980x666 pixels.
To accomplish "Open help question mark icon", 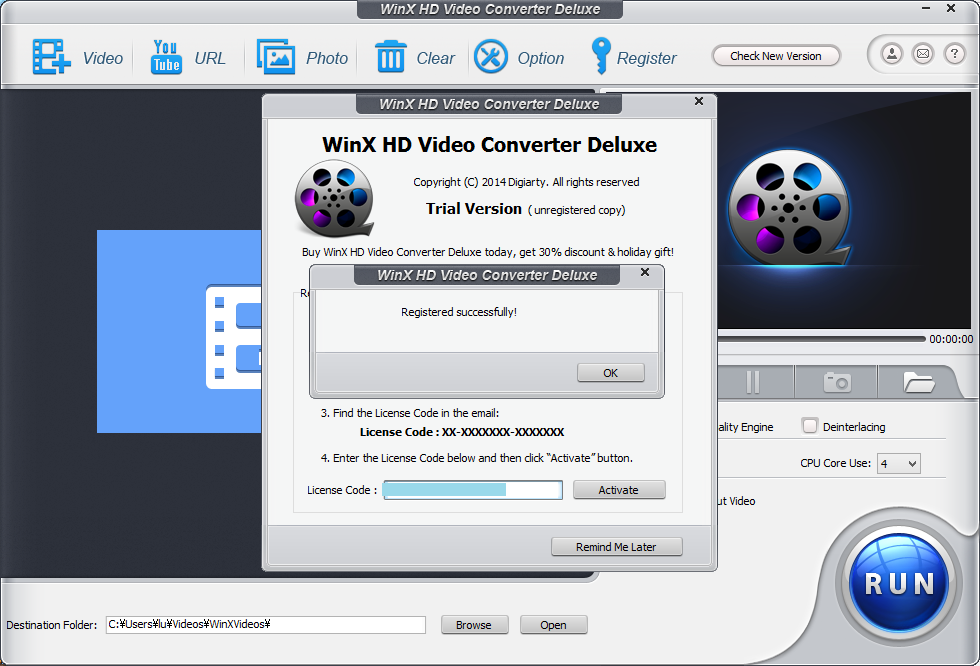I will pos(954,54).
